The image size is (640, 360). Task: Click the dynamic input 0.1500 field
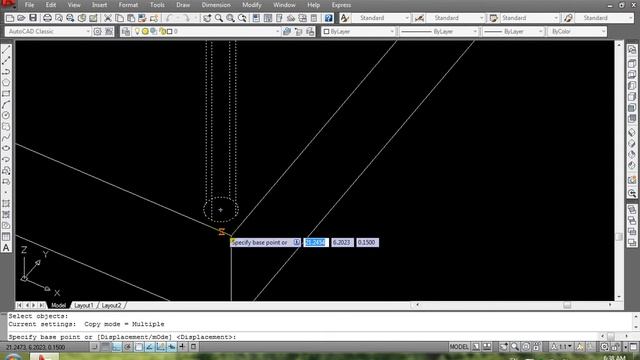(x=367, y=242)
